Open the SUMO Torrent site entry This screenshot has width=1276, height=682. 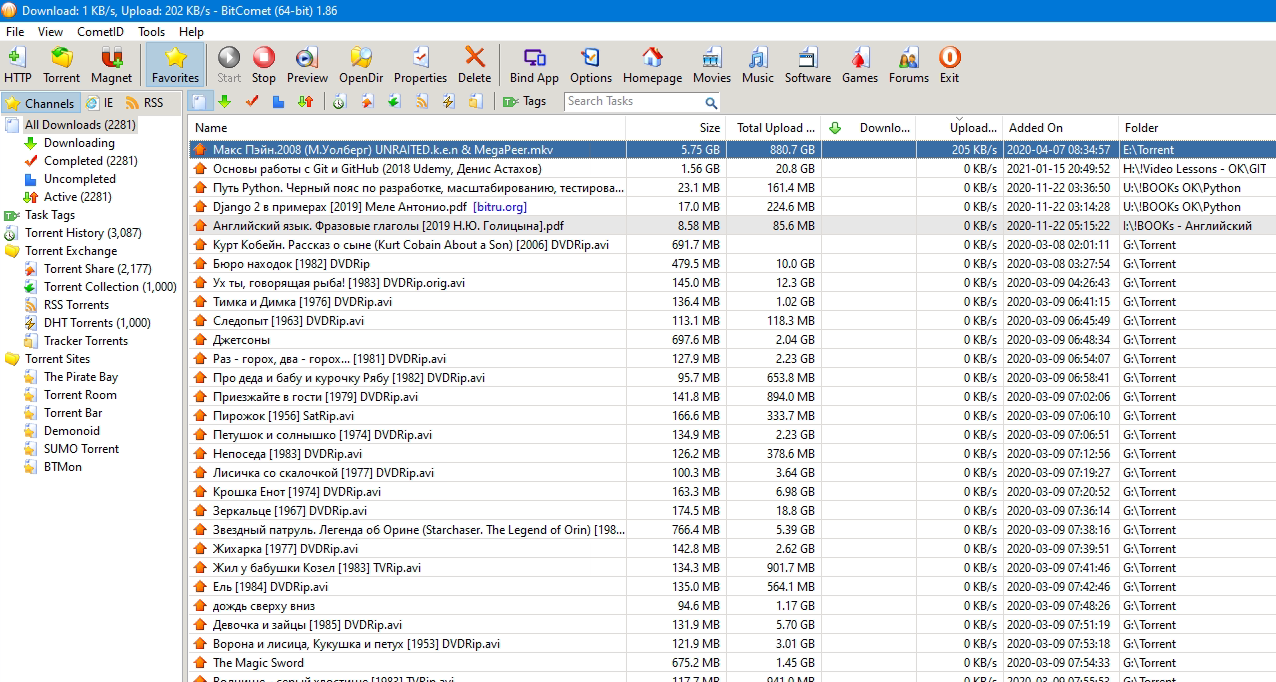pos(81,449)
